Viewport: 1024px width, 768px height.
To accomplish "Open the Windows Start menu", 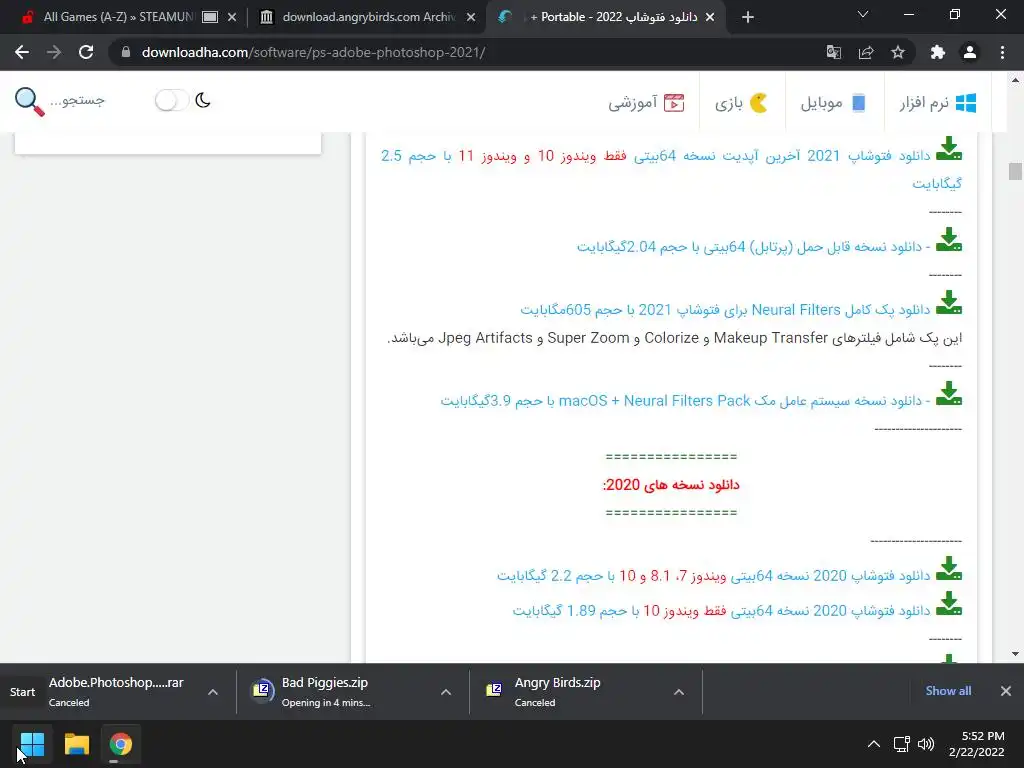I will [x=32, y=744].
